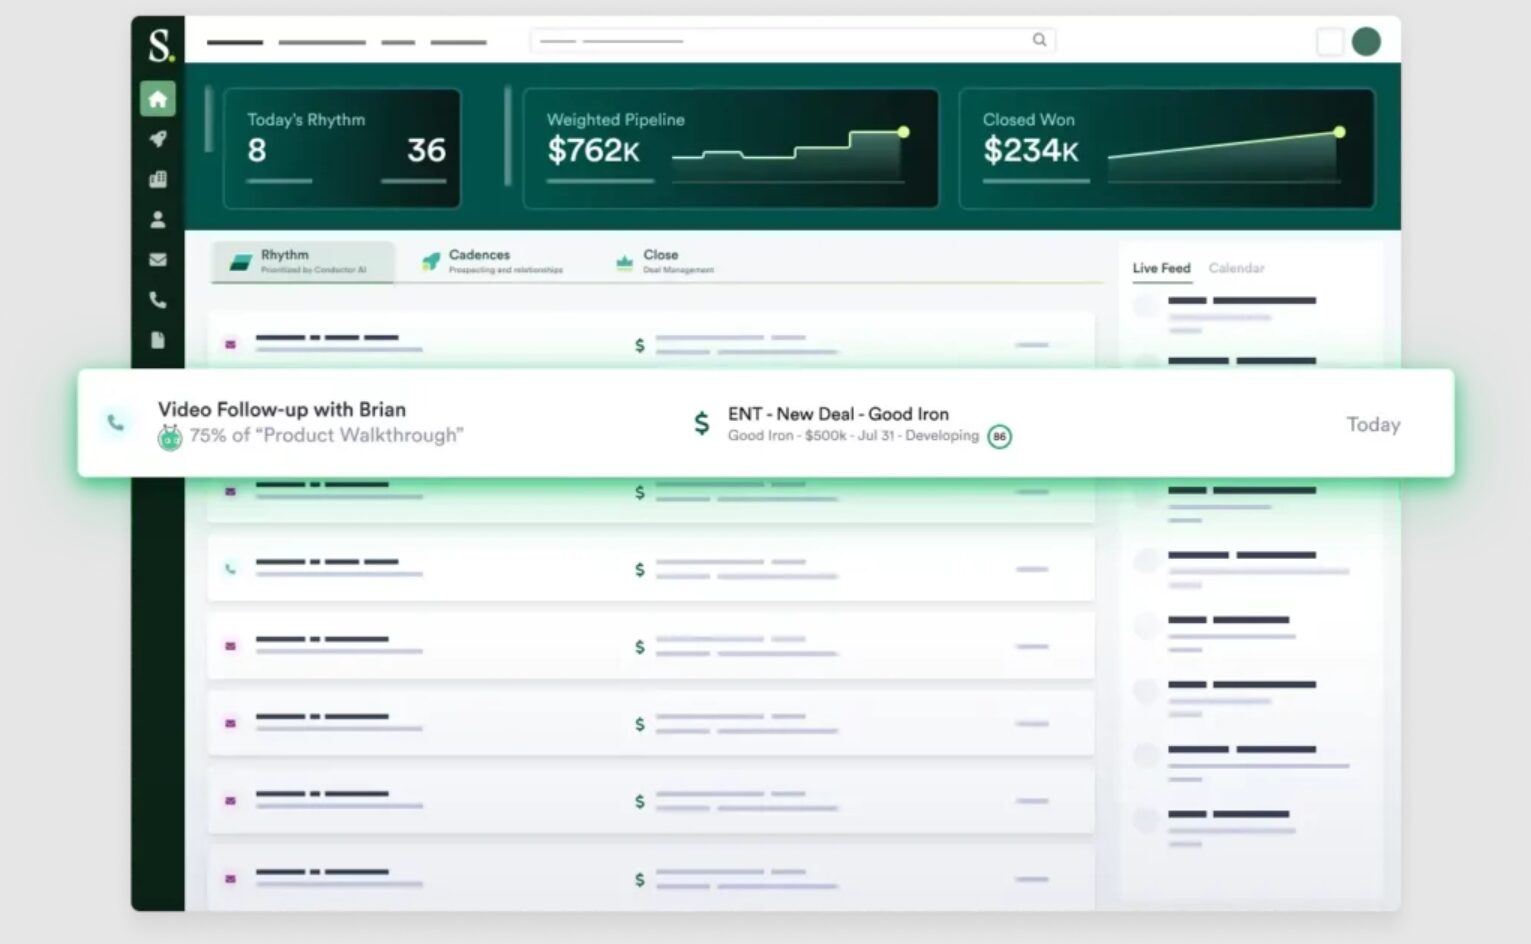Viewport: 1531px width, 944px height.
Task: Open the phone calls icon in sidebar
Action: click(x=158, y=300)
